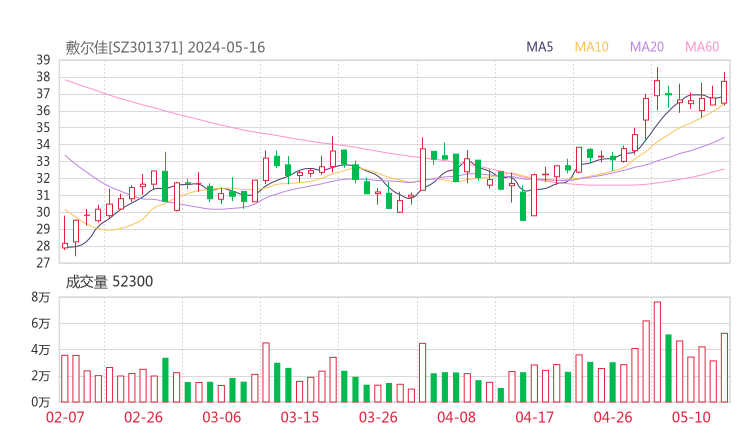Click the 02-26 date axis label
Screen dimensions: 740x440
143,417
